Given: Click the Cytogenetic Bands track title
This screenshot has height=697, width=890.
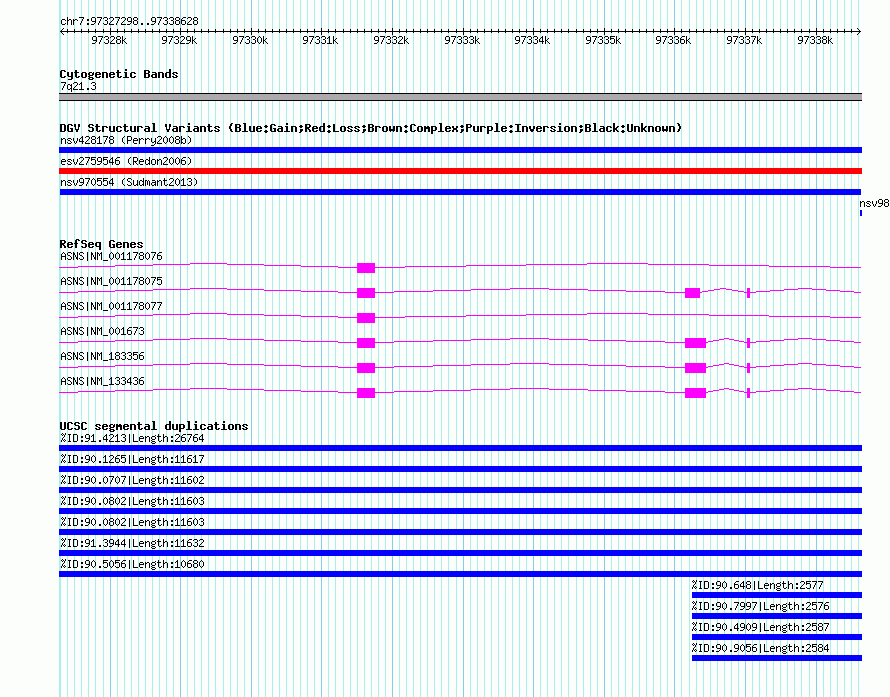Looking at the screenshot, I should (119, 74).
